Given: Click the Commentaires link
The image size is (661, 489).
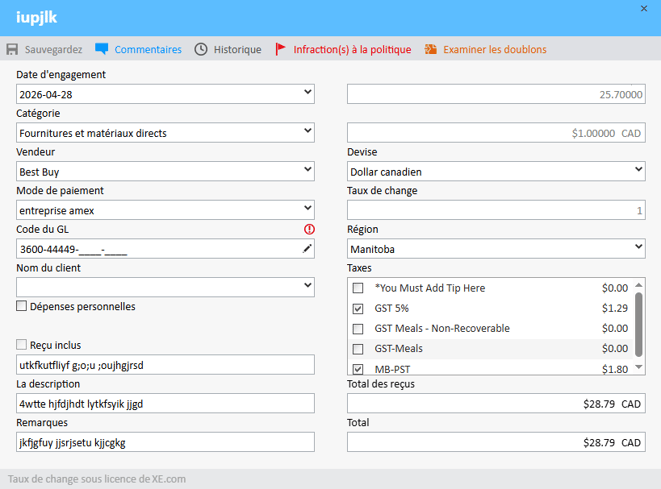Looking at the screenshot, I should pyautogui.click(x=148, y=49).
